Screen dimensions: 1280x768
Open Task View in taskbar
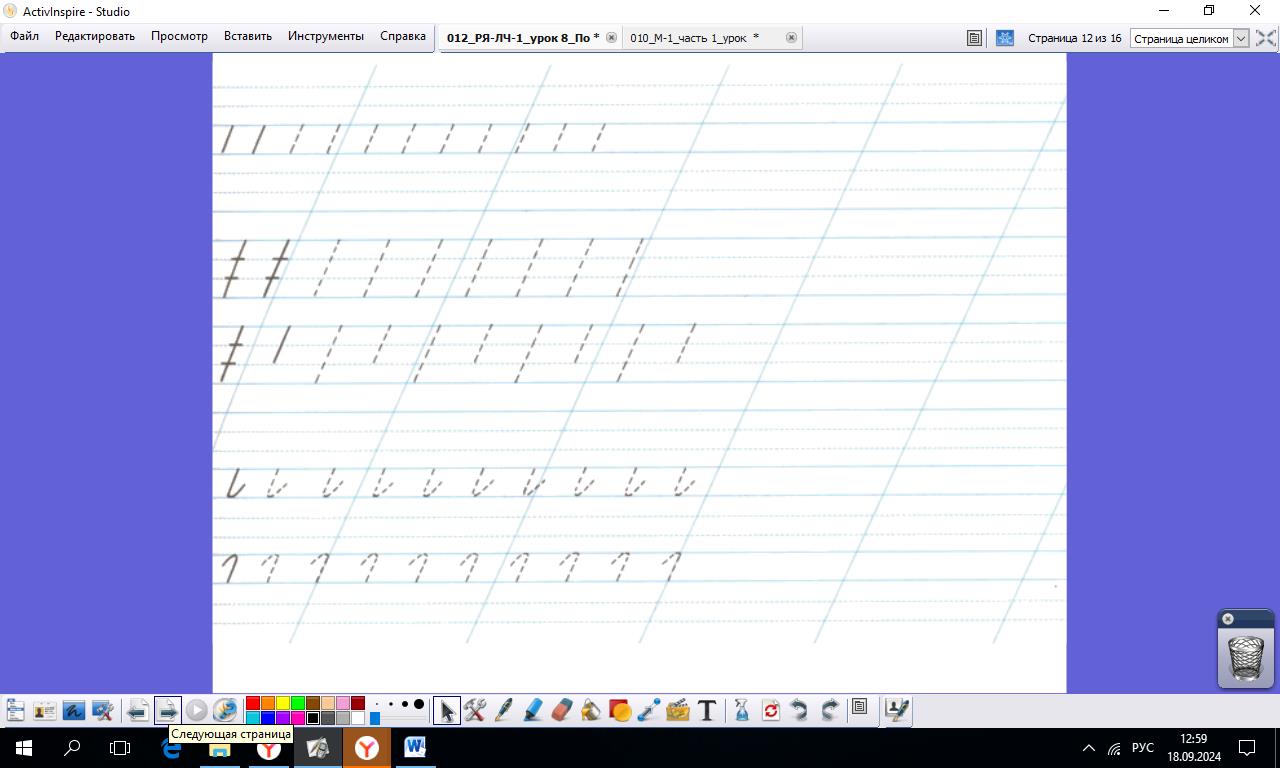tap(120, 748)
